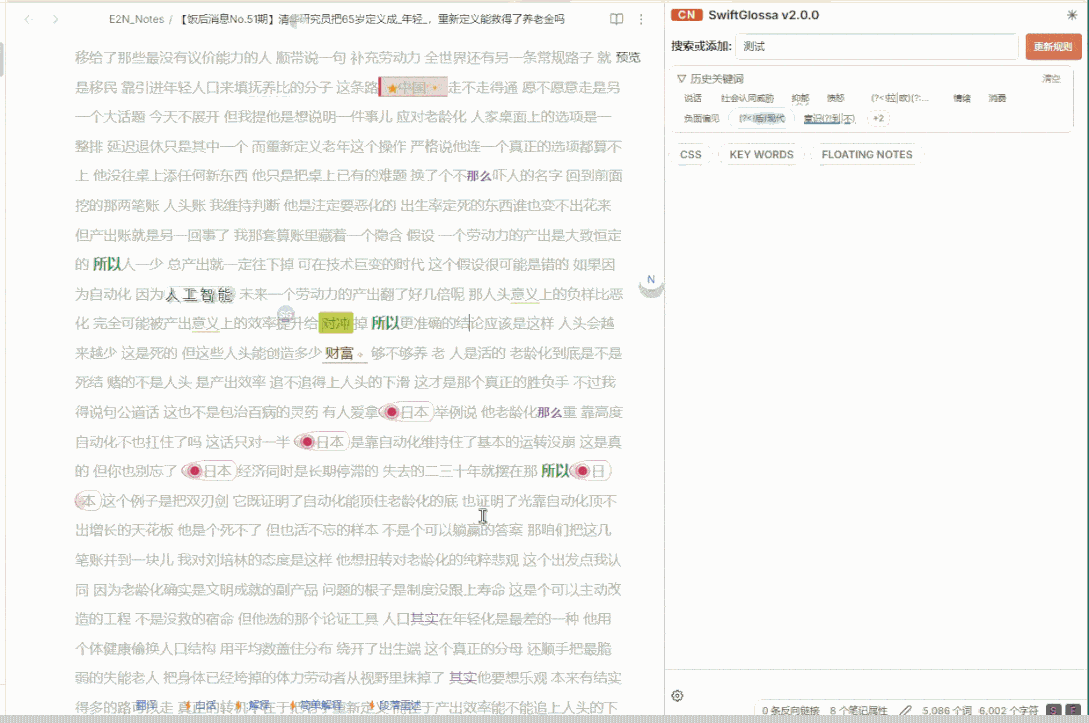This screenshot has width=1089, height=723.
Task: Select history keyword 情绪
Action: pyautogui.click(x=962, y=98)
